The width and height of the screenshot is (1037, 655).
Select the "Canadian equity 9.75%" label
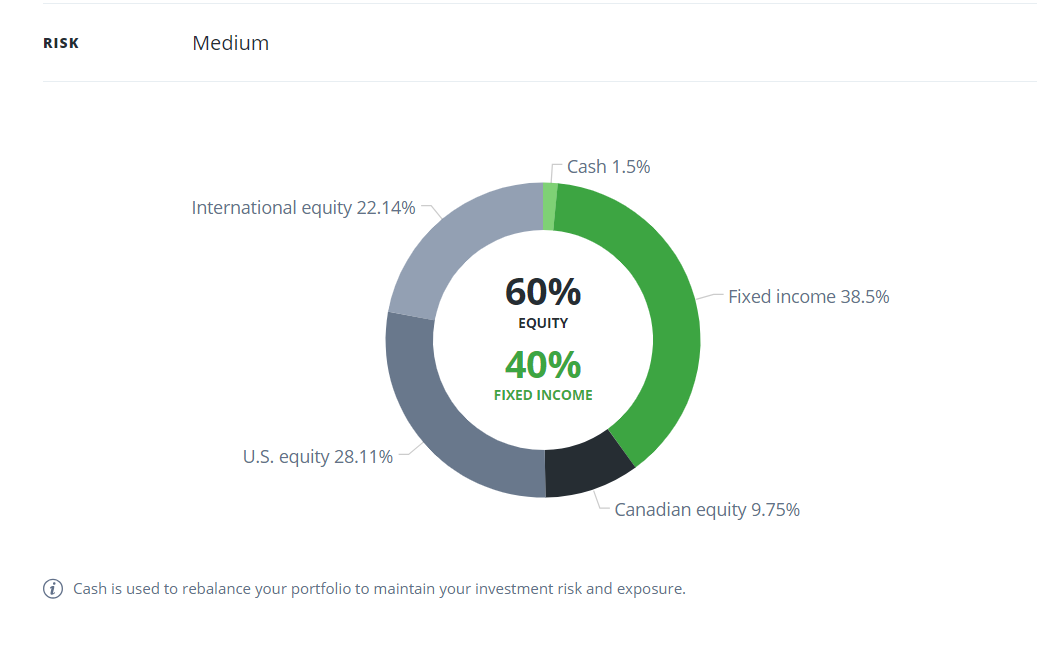[x=706, y=510]
